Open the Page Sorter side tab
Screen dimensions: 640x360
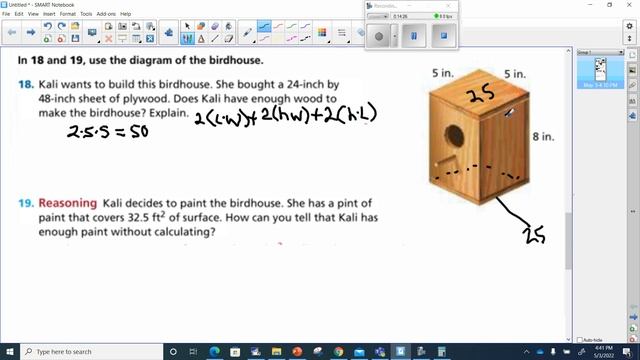[x=632, y=55]
